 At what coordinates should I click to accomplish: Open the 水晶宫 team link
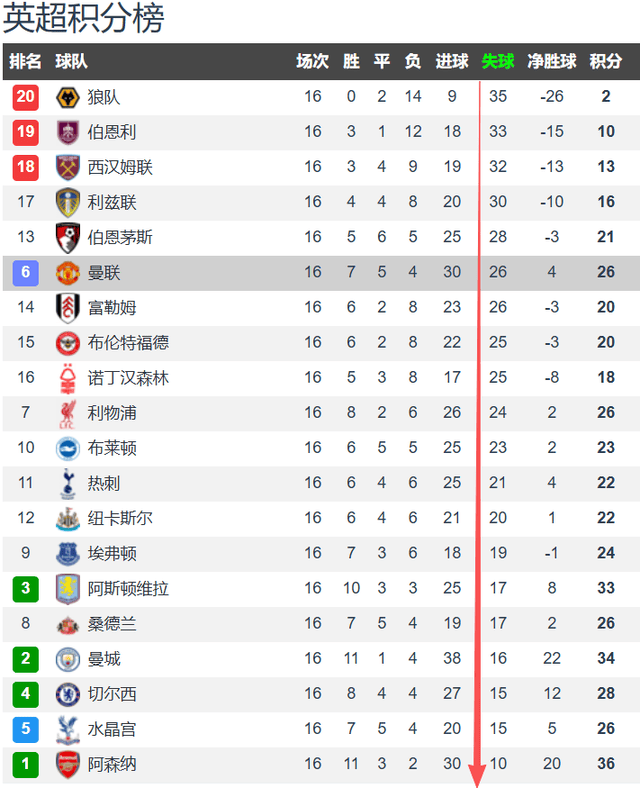112,729
